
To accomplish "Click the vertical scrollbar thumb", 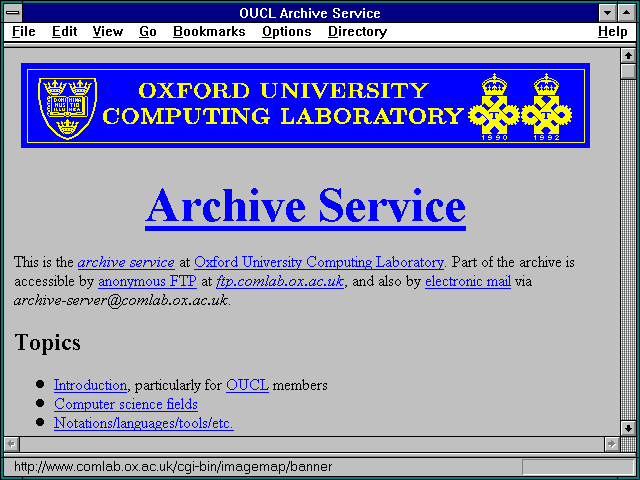I will [628, 71].
